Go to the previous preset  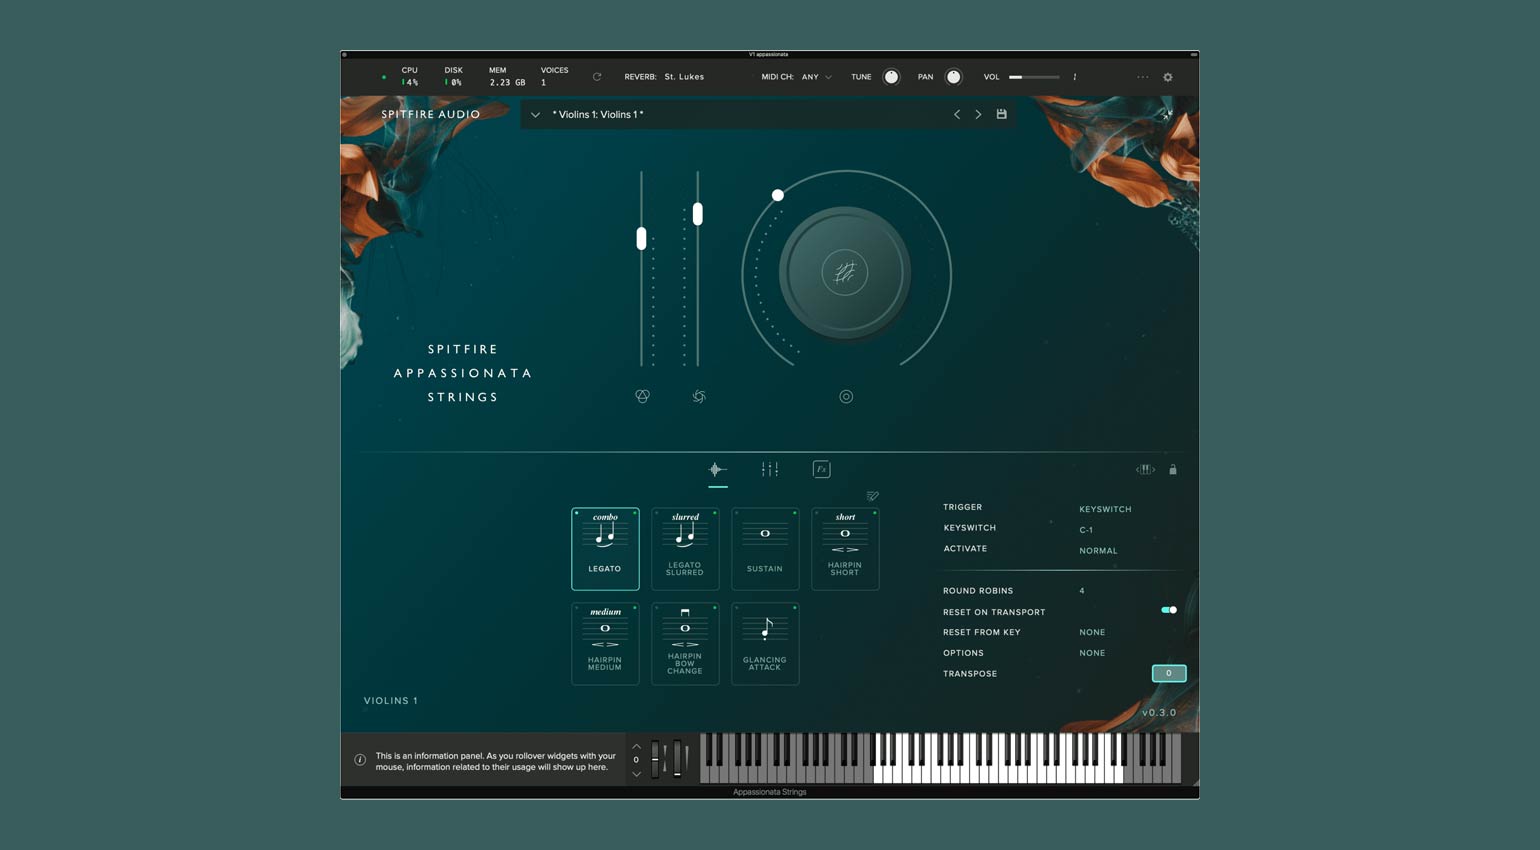(x=957, y=114)
